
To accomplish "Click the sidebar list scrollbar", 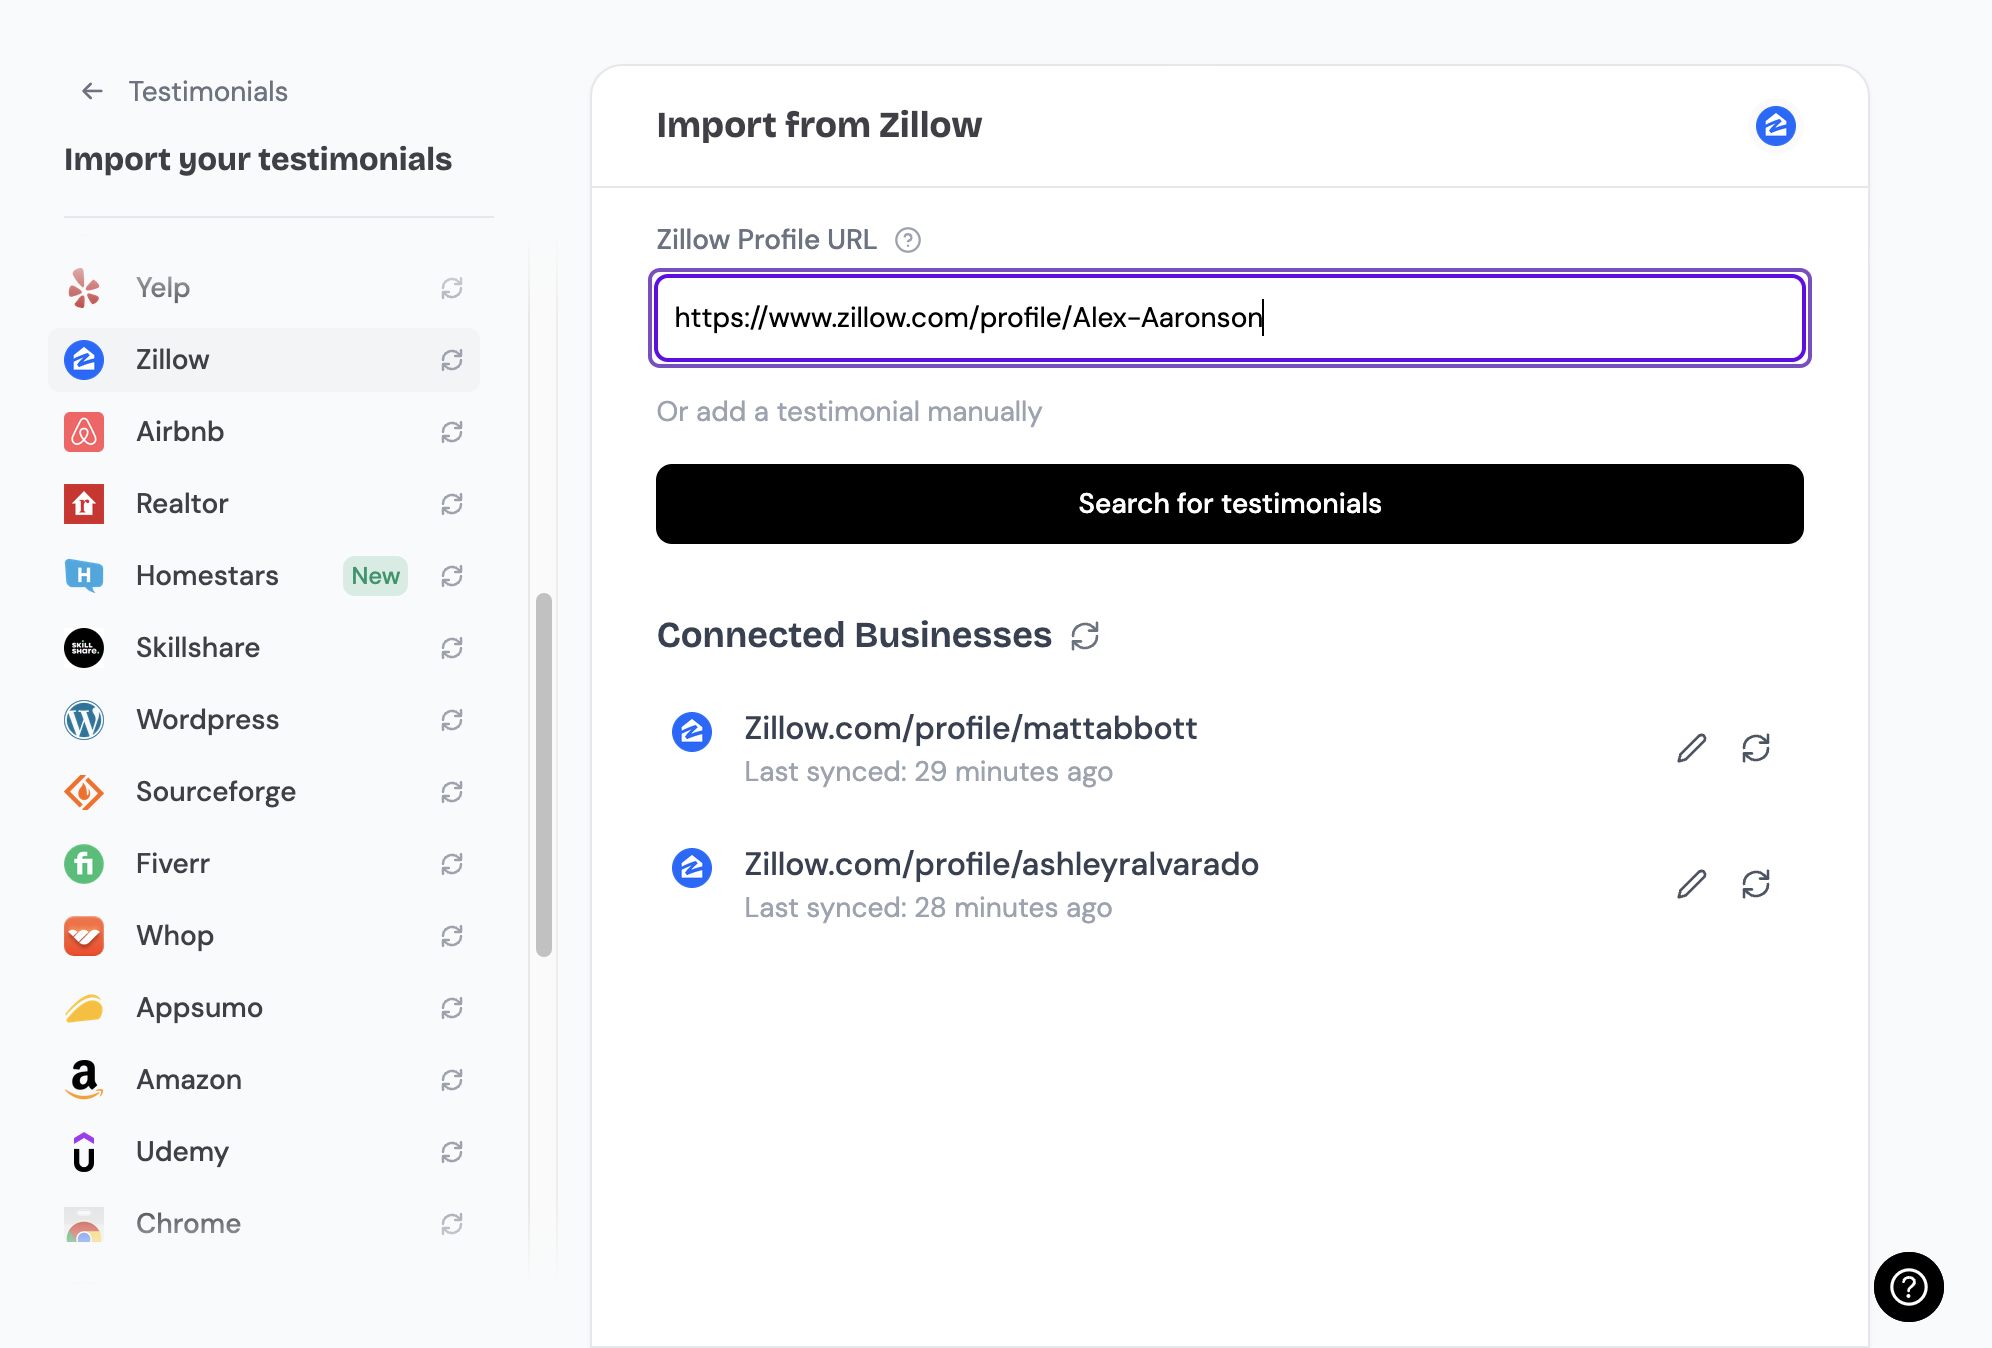I will 544,775.
